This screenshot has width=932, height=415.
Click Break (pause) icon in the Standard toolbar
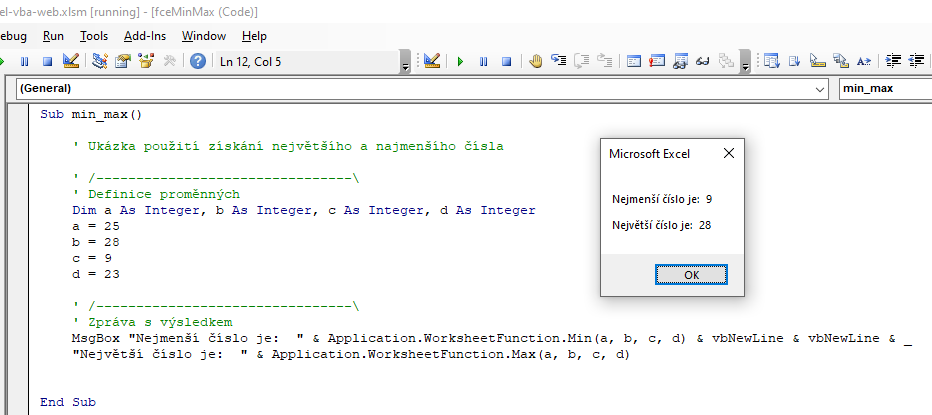(x=24, y=61)
